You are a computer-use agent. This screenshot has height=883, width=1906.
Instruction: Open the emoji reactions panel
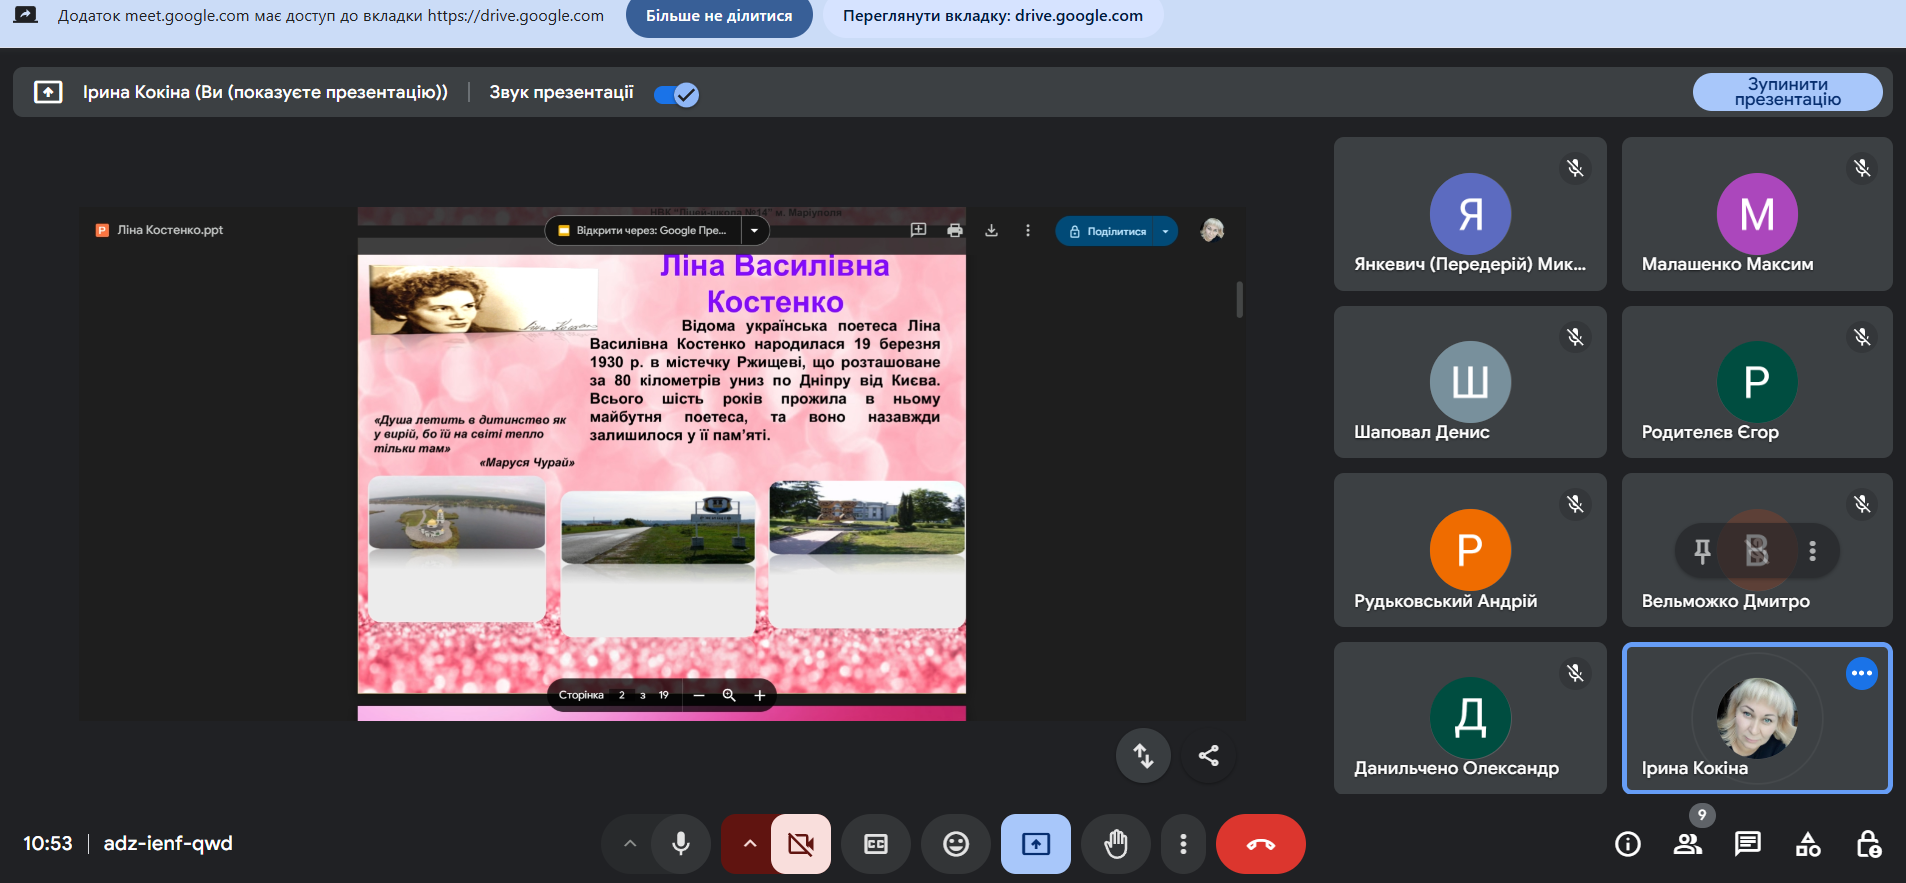tap(956, 844)
